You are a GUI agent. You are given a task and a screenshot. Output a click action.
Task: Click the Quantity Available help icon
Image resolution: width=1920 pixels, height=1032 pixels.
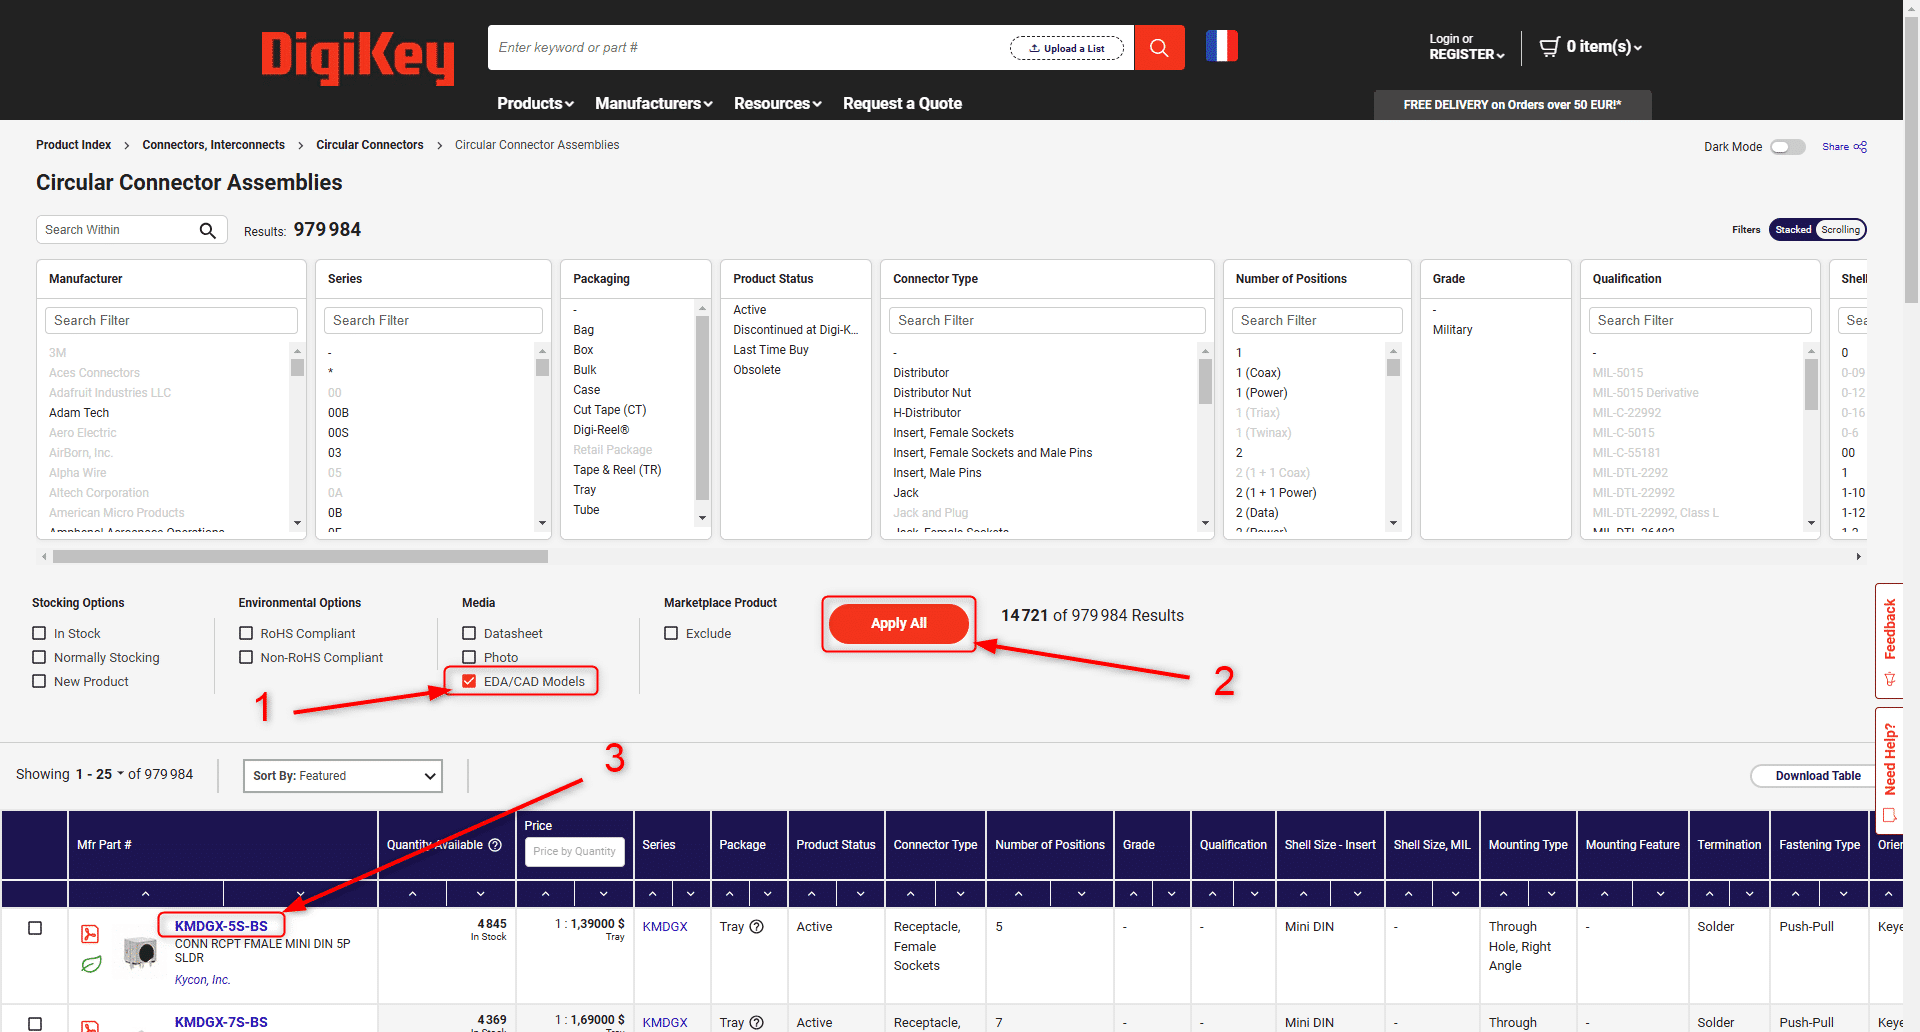(x=495, y=845)
